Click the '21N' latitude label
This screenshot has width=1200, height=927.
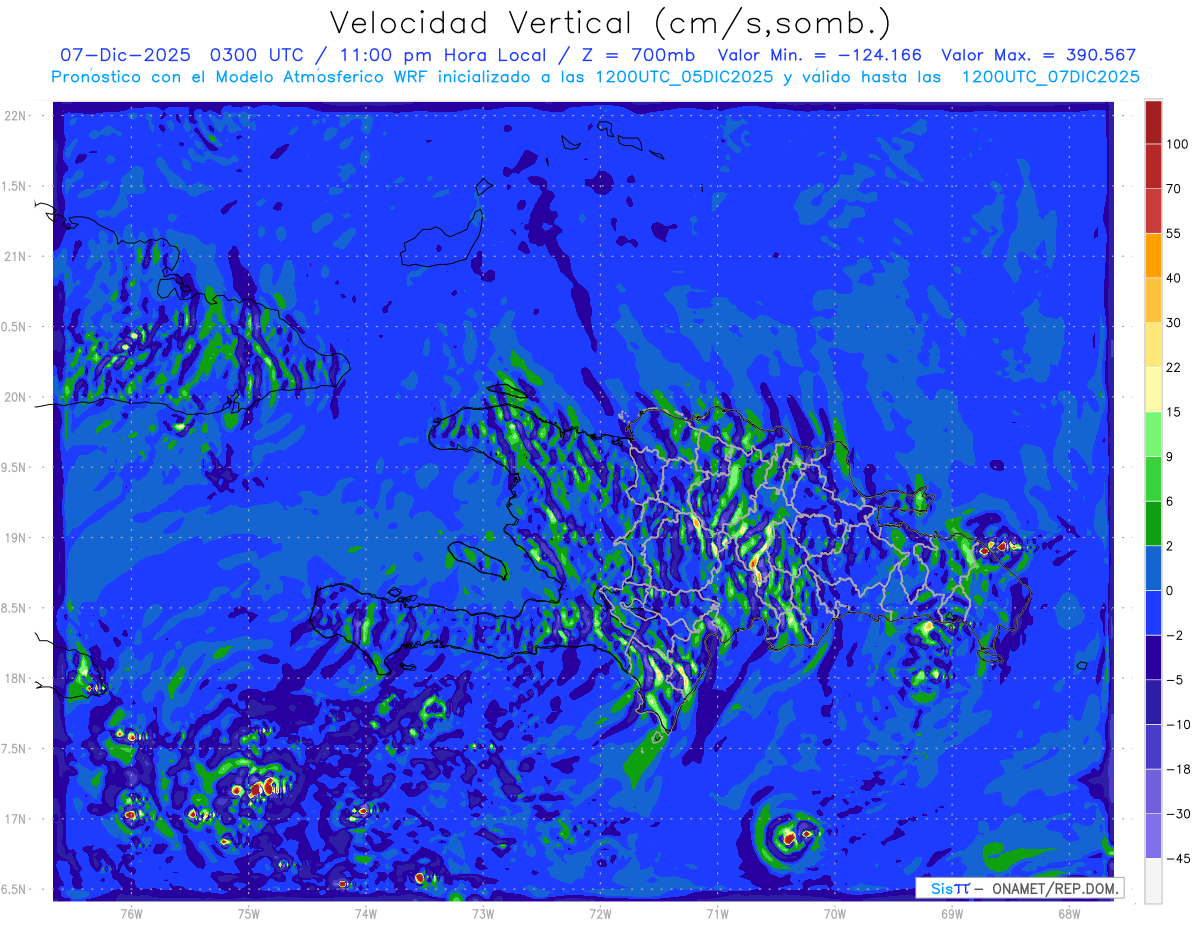click(15, 256)
